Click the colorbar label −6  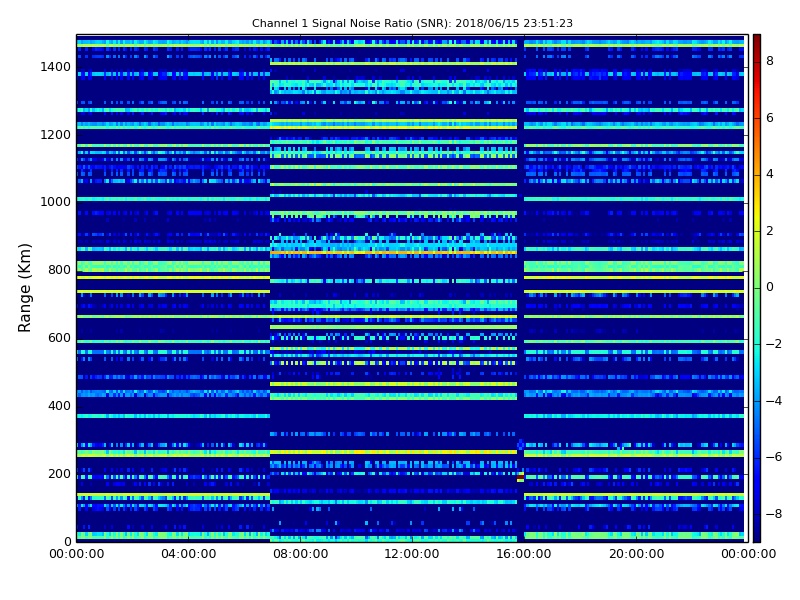click(774, 457)
